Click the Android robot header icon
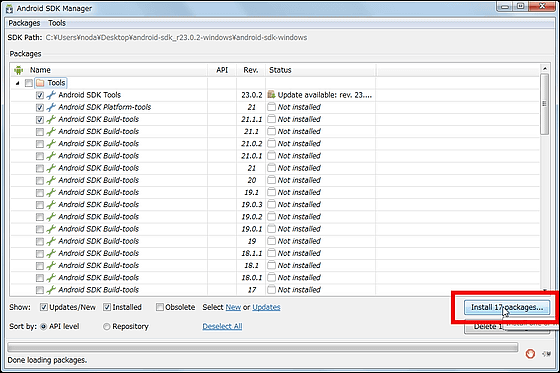This screenshot has width=560, height=373. pos(18,70)
